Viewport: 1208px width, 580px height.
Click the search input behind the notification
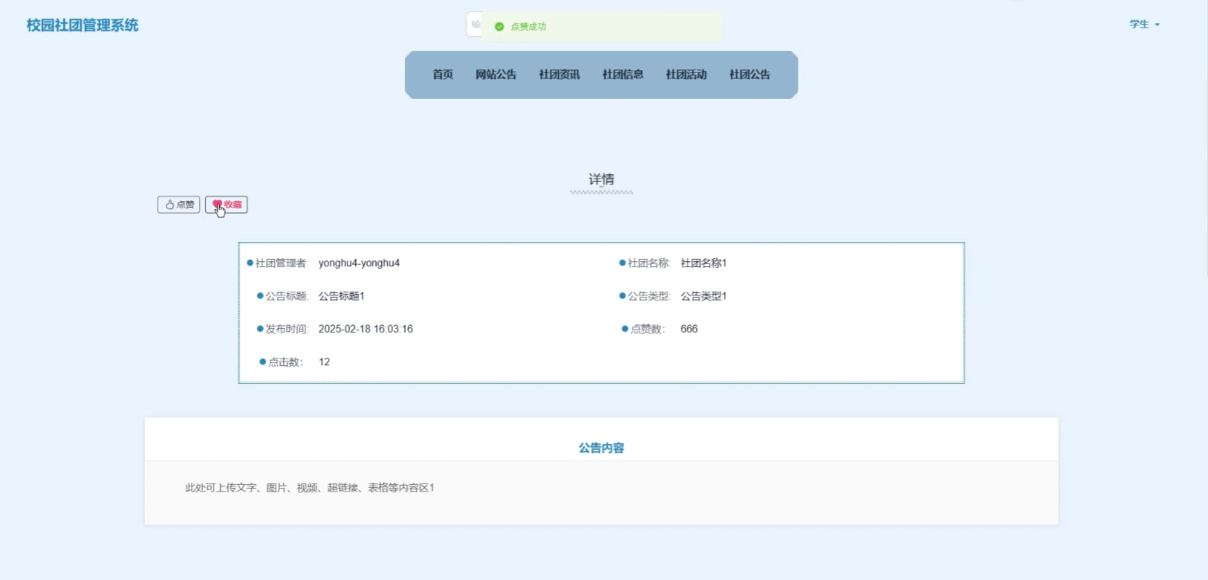(x=474, y=25)
